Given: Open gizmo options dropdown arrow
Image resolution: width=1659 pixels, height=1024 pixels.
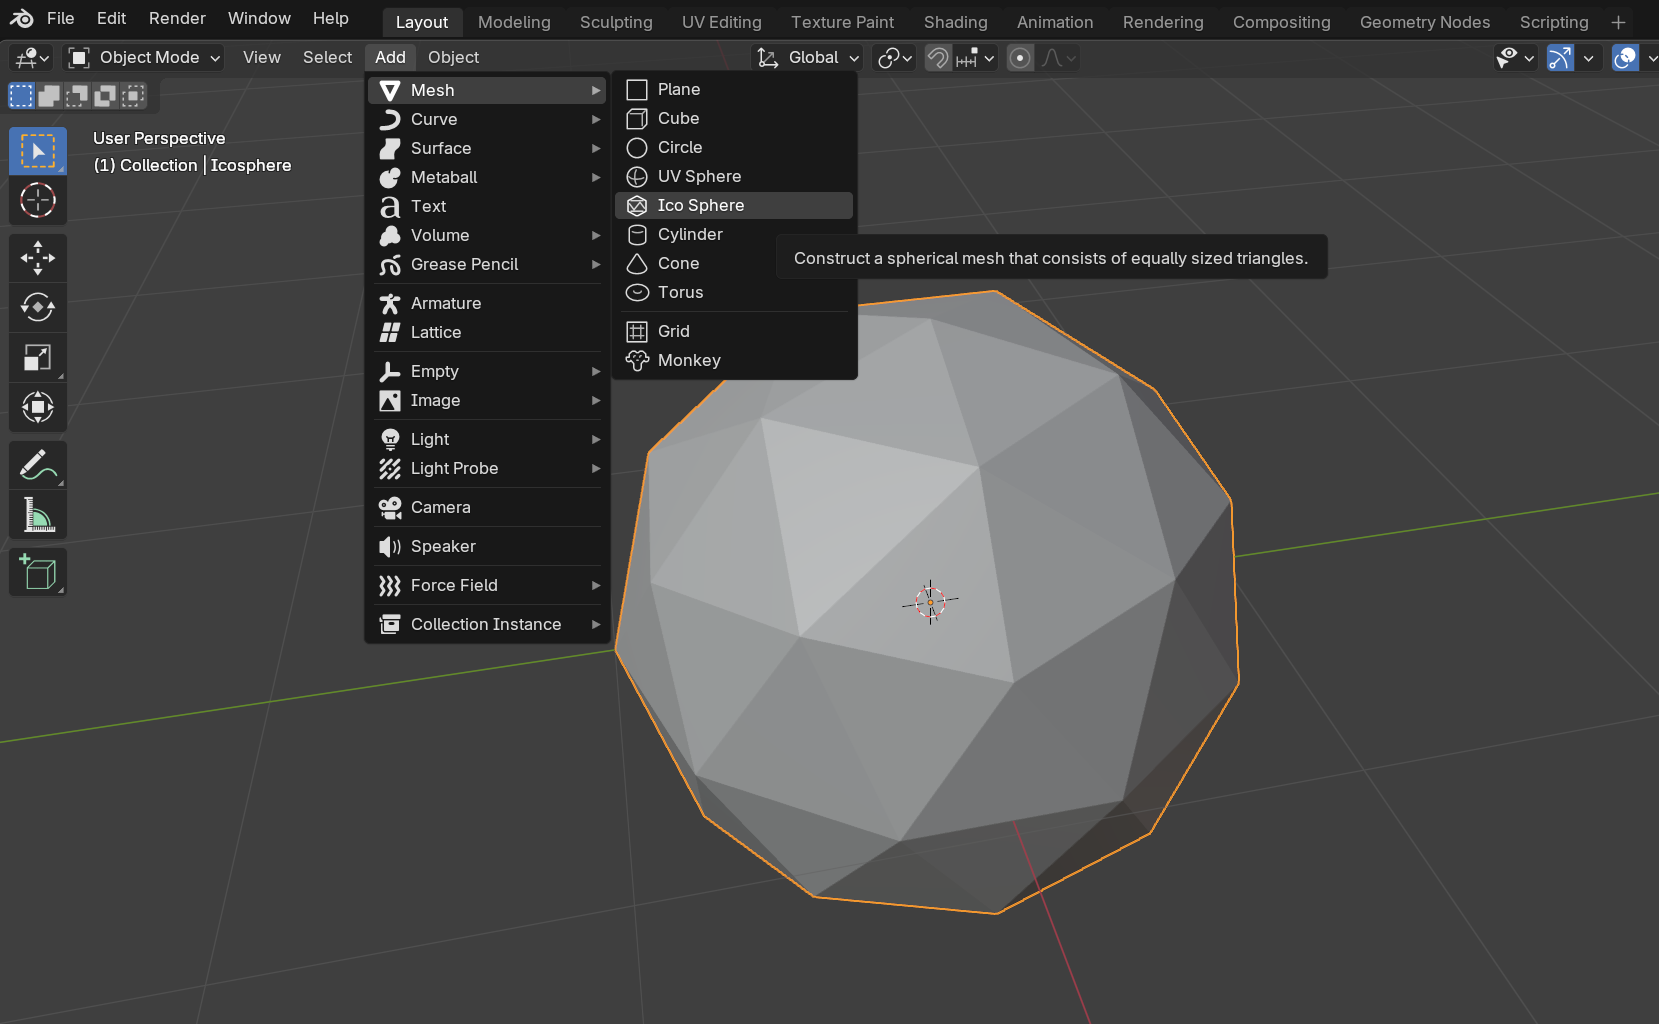Looking at the screenshot, I should (1588, 58).
